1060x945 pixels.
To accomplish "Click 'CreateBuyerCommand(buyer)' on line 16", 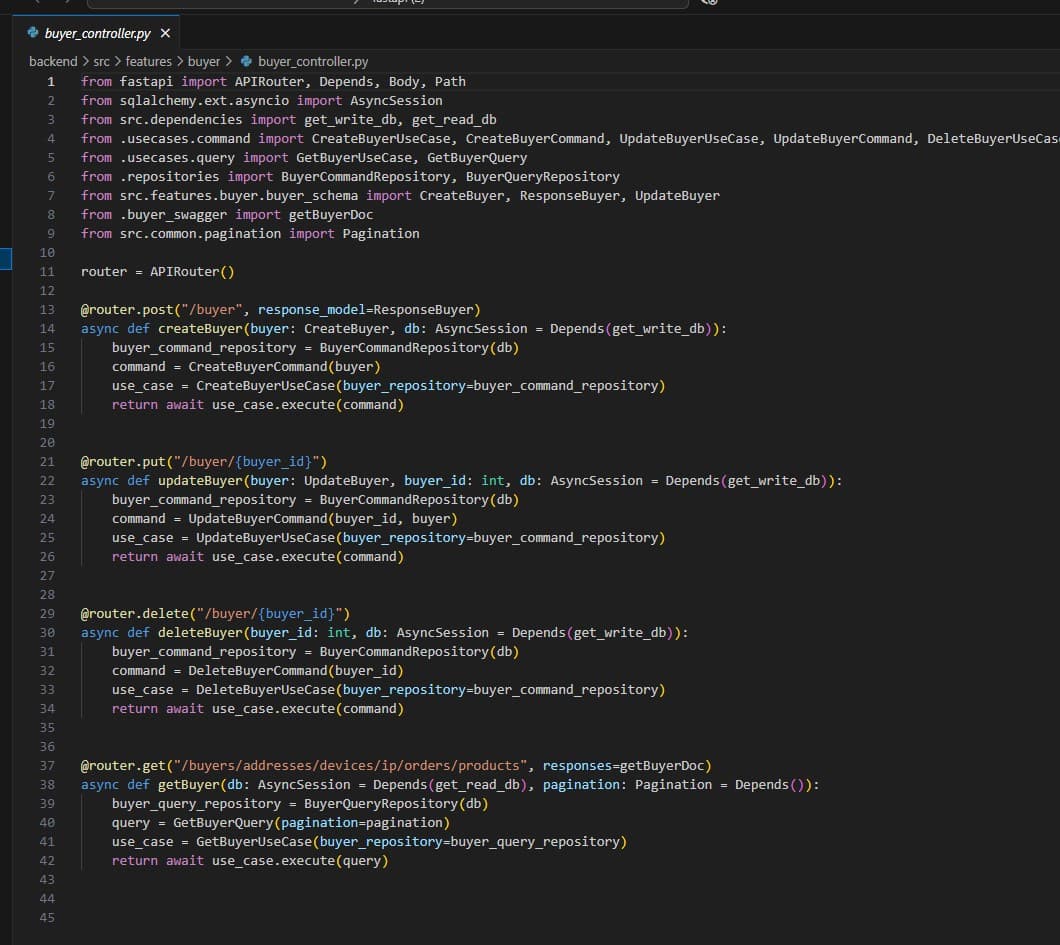I will point(285,366).
